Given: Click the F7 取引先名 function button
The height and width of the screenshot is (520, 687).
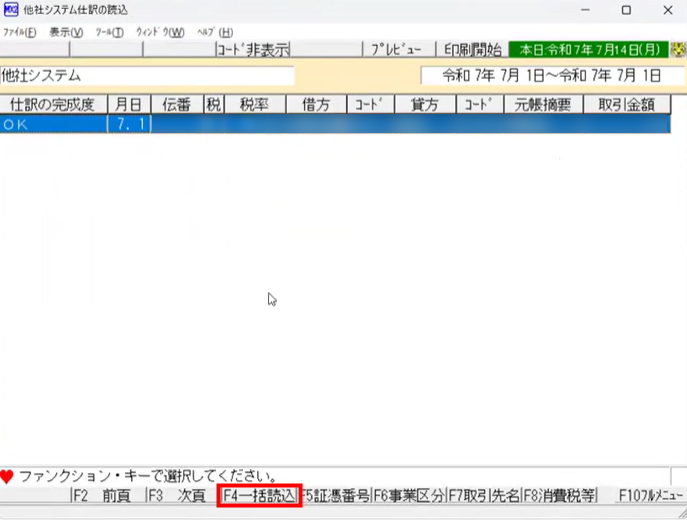Looking at the screenshot, I should point(483,495).
